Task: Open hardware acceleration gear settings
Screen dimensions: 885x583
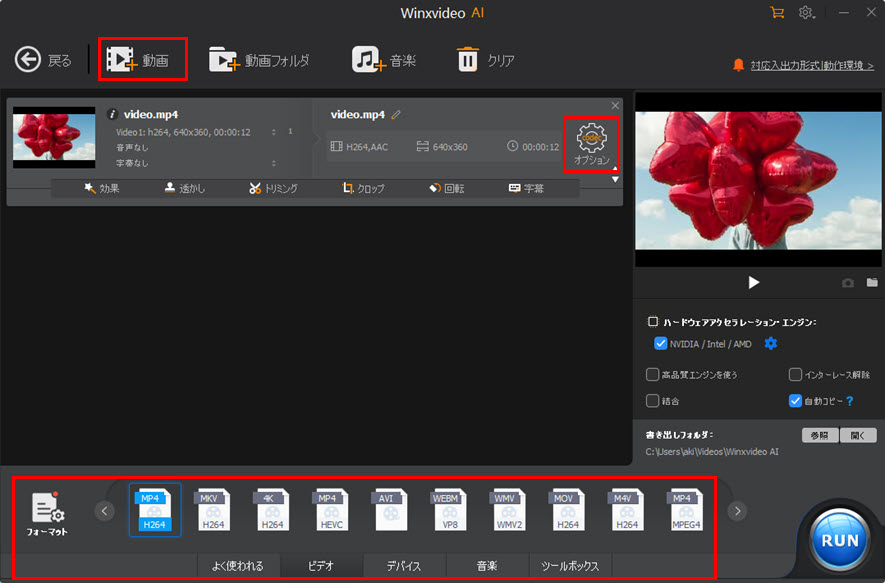Action: [x=770, y=343]
